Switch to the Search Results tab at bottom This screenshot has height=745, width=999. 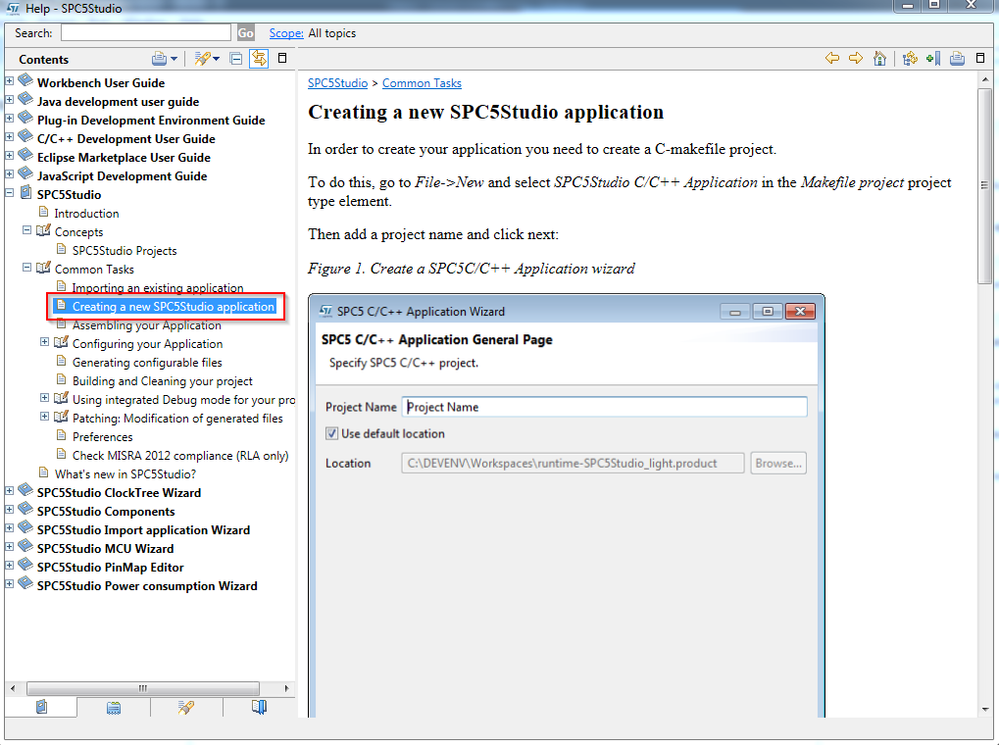[x=186, y=707]
